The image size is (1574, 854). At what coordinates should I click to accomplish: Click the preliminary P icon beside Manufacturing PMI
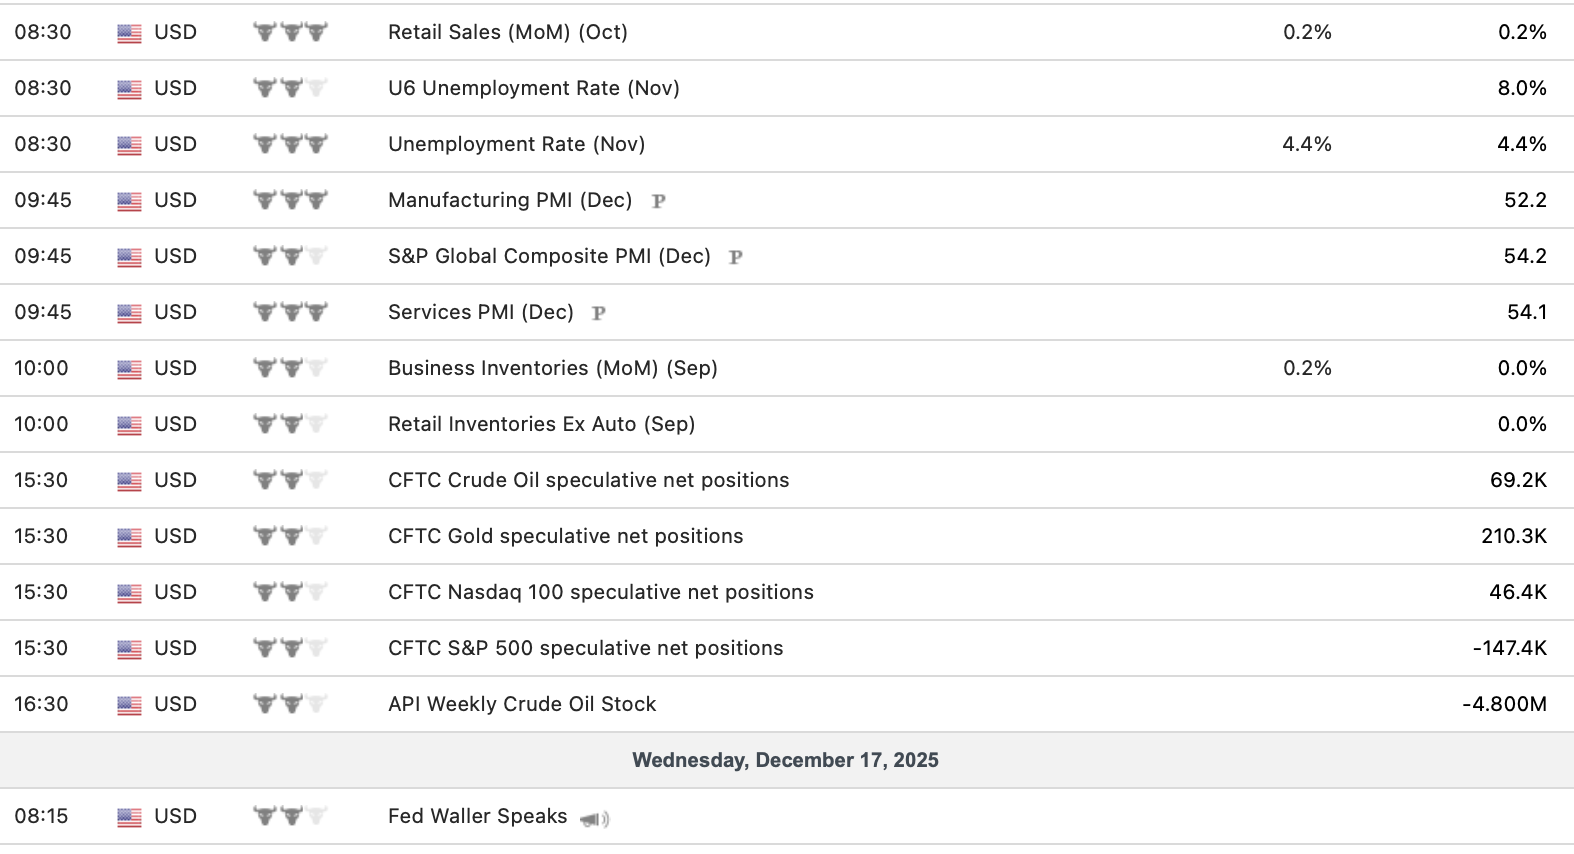click(x=658, y=201)
